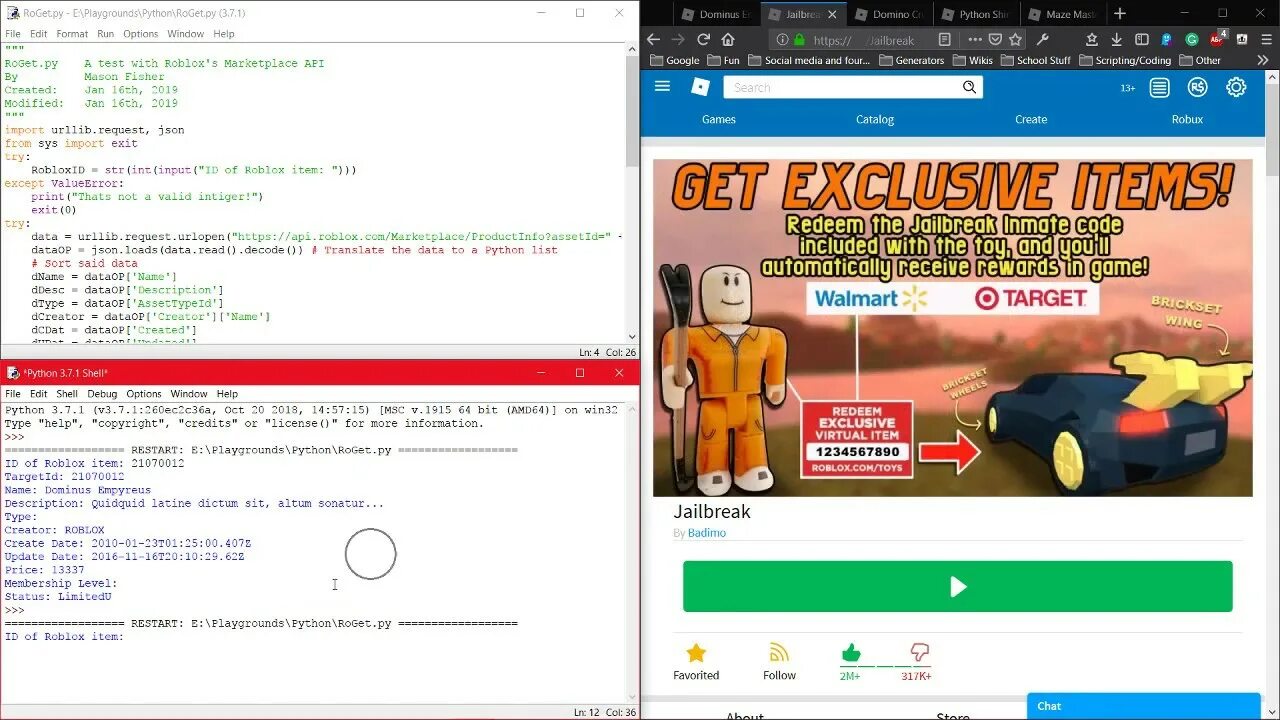Open Other bookmarks folder
This screenshot has height=720, width=1280.
point(1200,60)
